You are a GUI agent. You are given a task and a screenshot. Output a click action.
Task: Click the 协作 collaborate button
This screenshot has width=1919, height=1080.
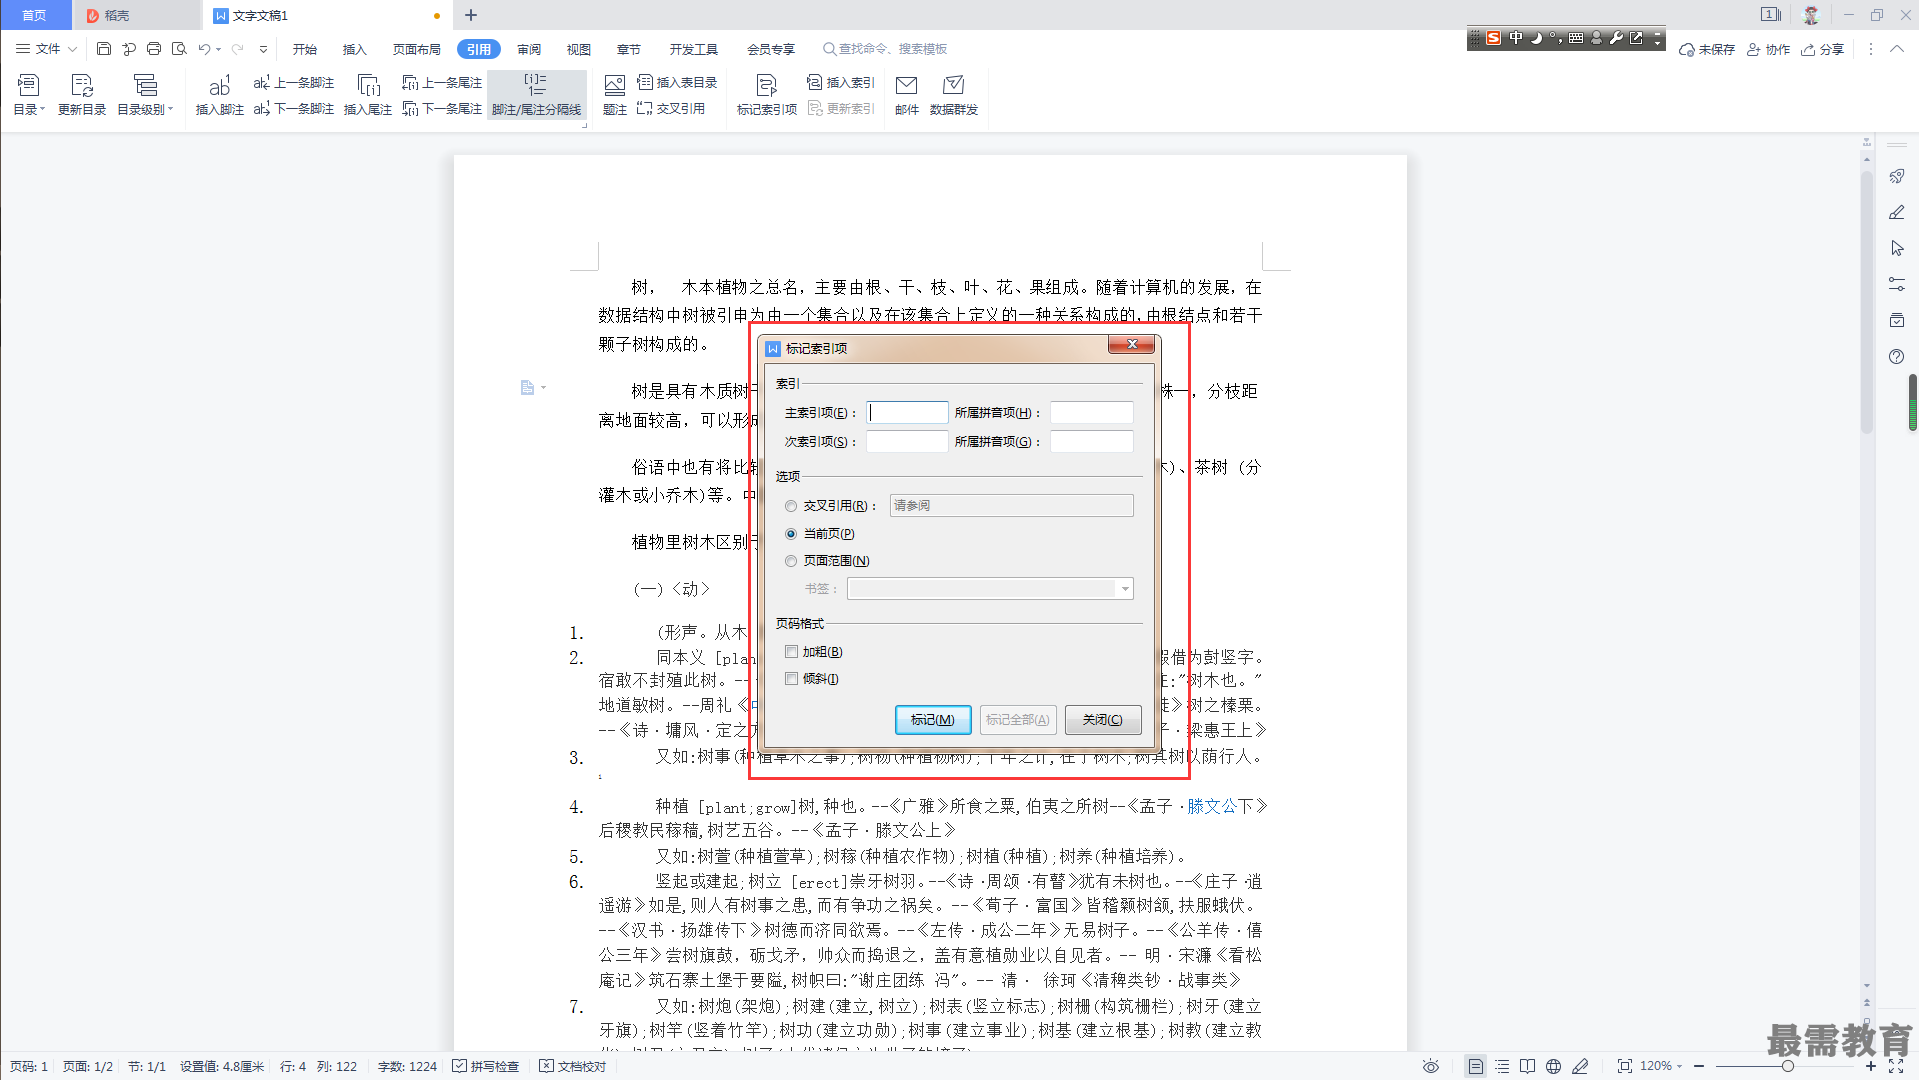(x=1768, y=49)
